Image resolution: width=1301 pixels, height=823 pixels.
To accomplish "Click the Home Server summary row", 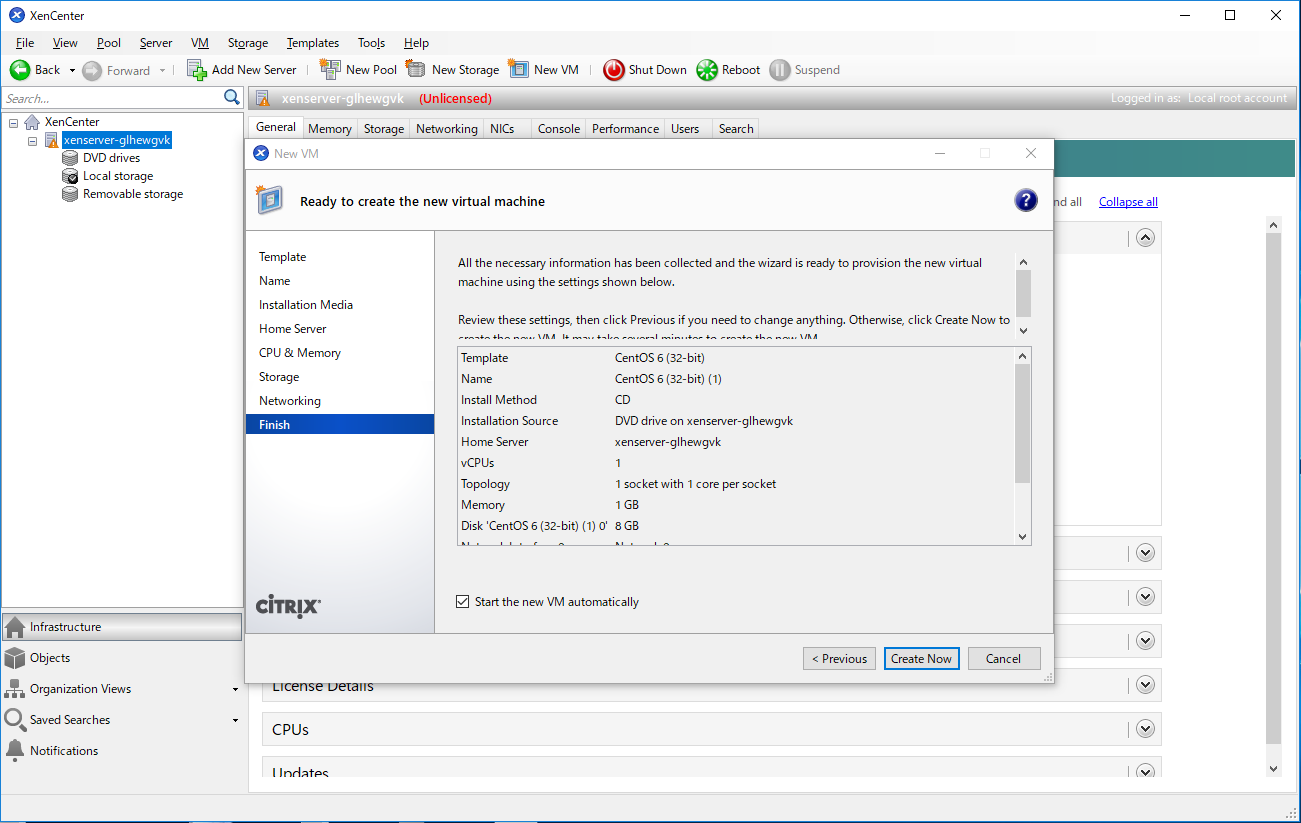I will point(735,442).
